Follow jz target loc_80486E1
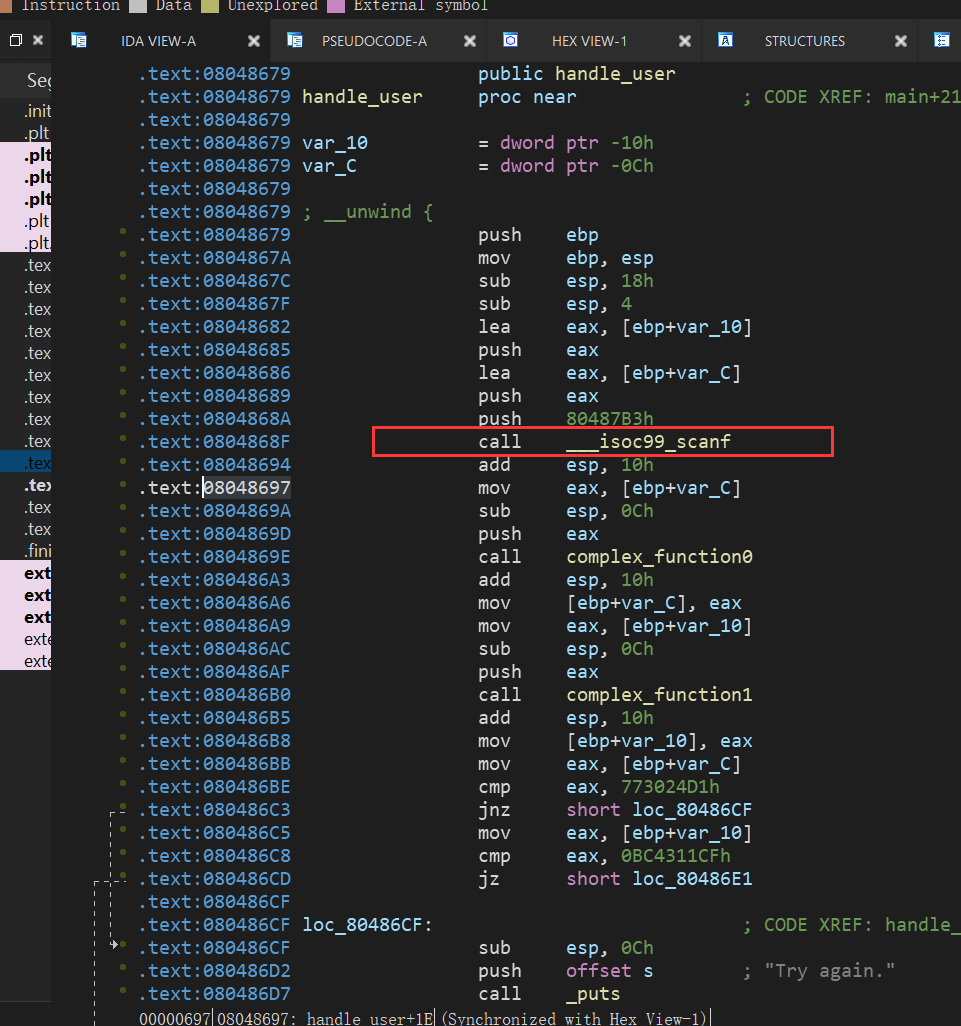Image resolution: width=961 pixels, height=1026 pixels. tap(692, 879)
